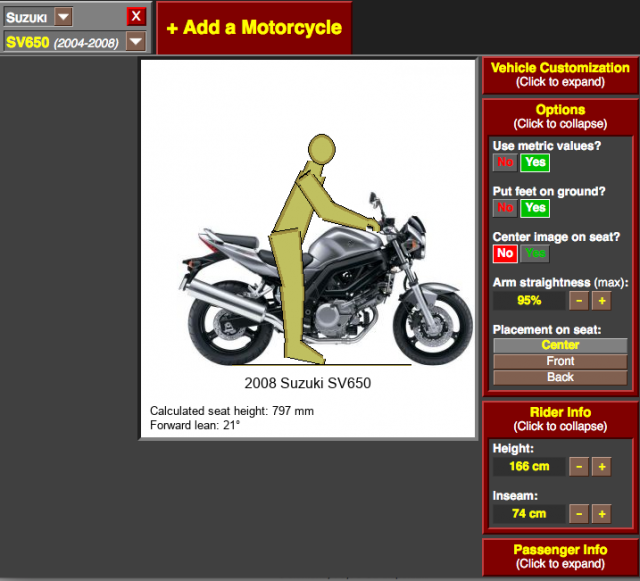Increase rider height with plus button
This screenshot has width=640, height=581.
point(601,466)
